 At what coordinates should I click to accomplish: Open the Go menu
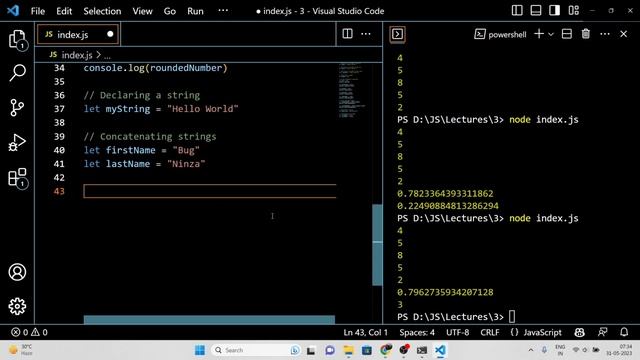coord(169,11)
